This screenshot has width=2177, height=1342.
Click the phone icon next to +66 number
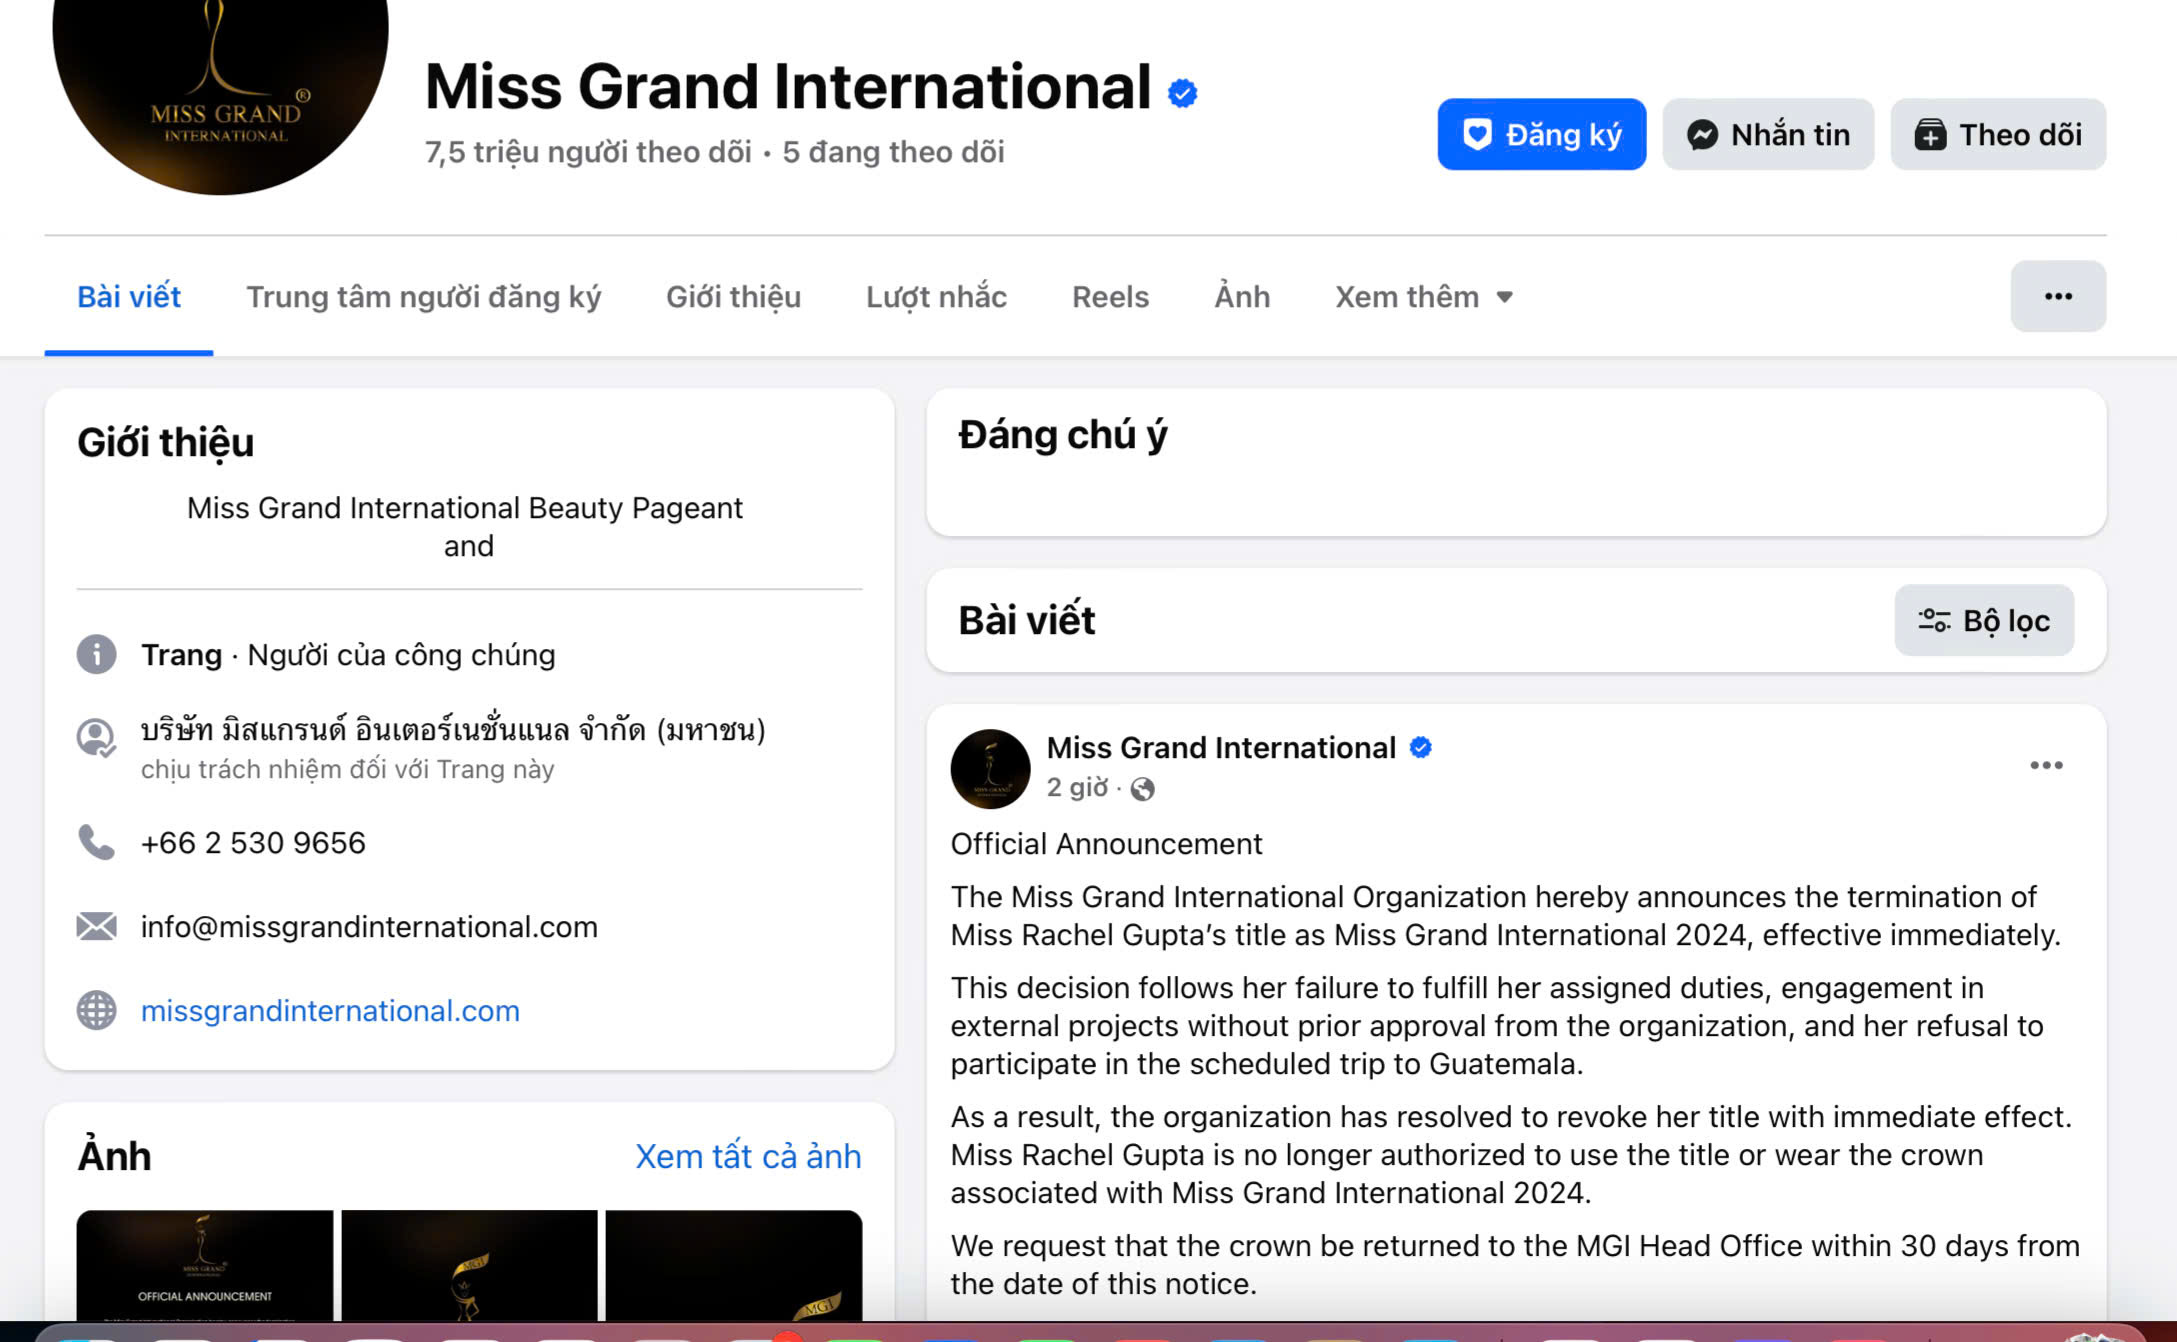tap(97, 842)
